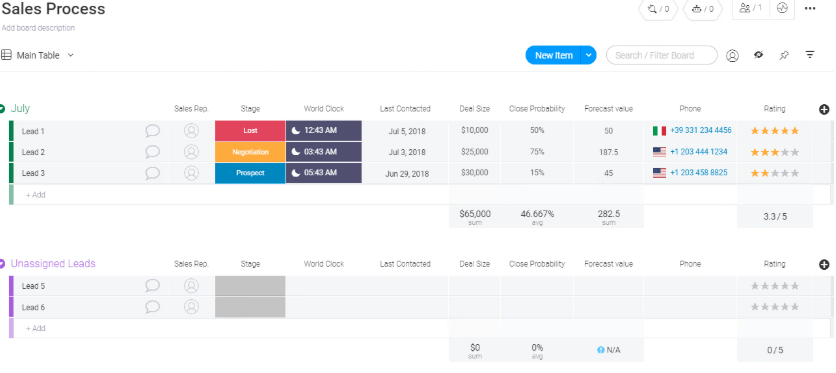Open the three-dots board menu

click(x=810, y=9)
